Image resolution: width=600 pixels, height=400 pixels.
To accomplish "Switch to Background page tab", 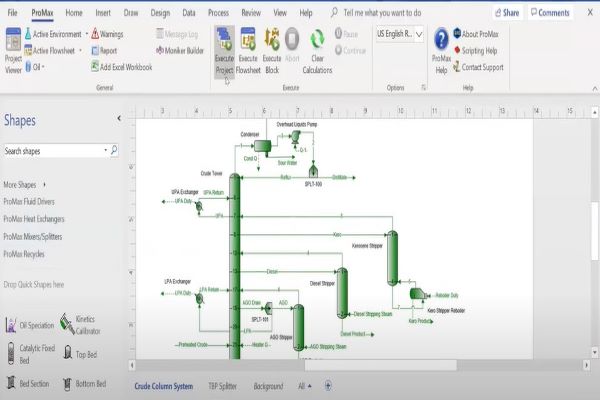I will click(268, 386).
